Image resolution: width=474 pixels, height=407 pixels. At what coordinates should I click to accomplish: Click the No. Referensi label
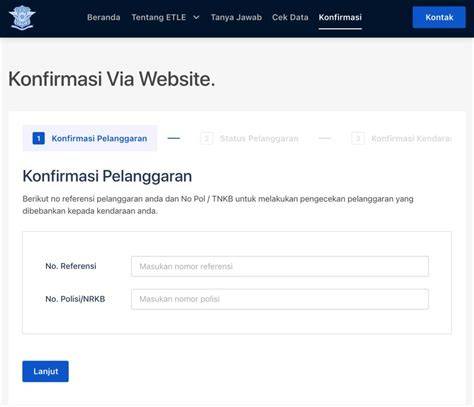tap(71, 266)
